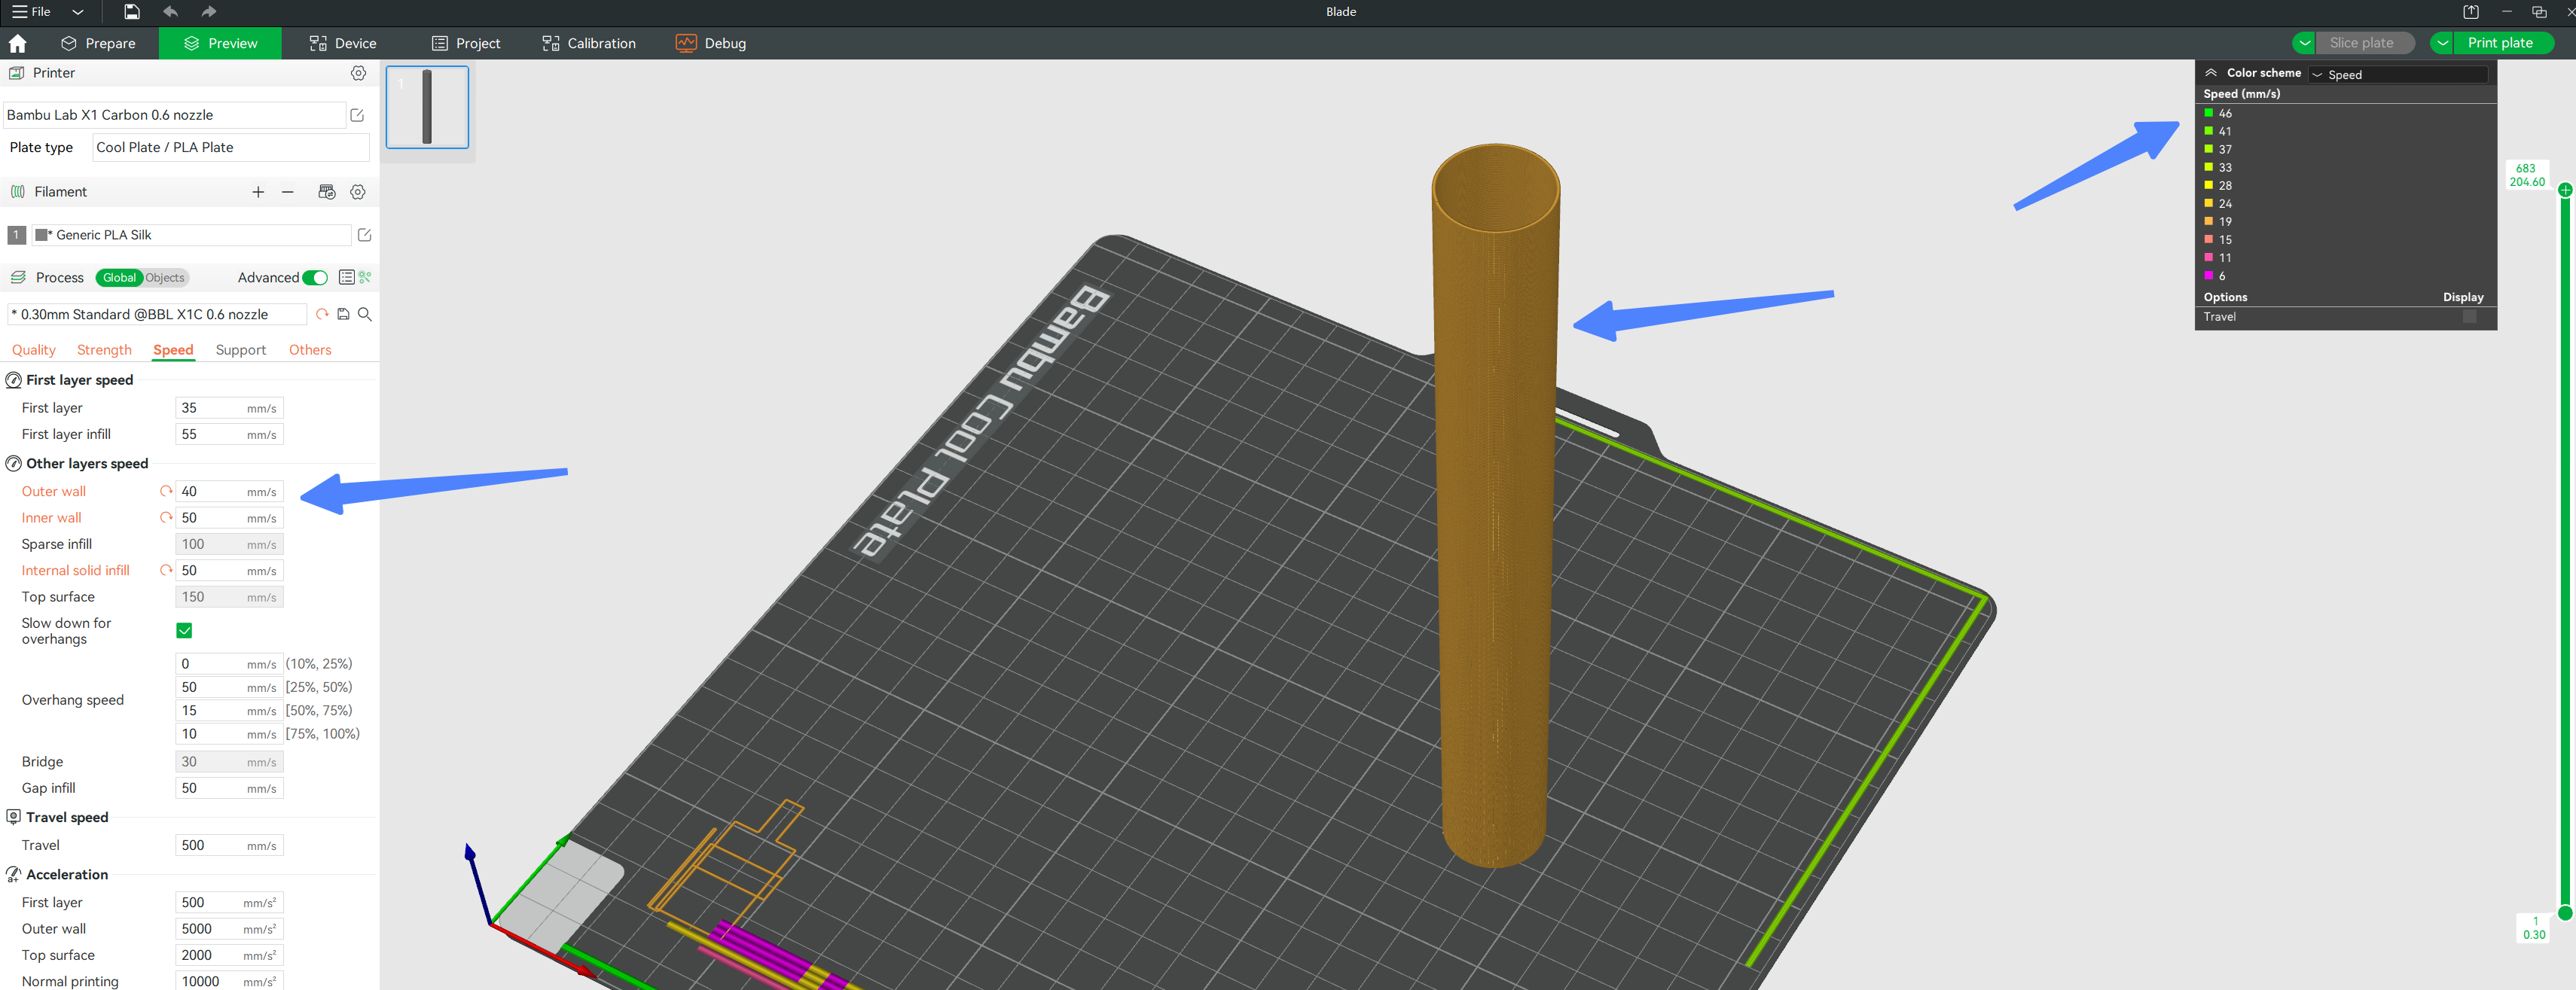Select the magenta swatch for speed 6
Viewport: 2576px width, 990px height.
tap(2209, 276)
